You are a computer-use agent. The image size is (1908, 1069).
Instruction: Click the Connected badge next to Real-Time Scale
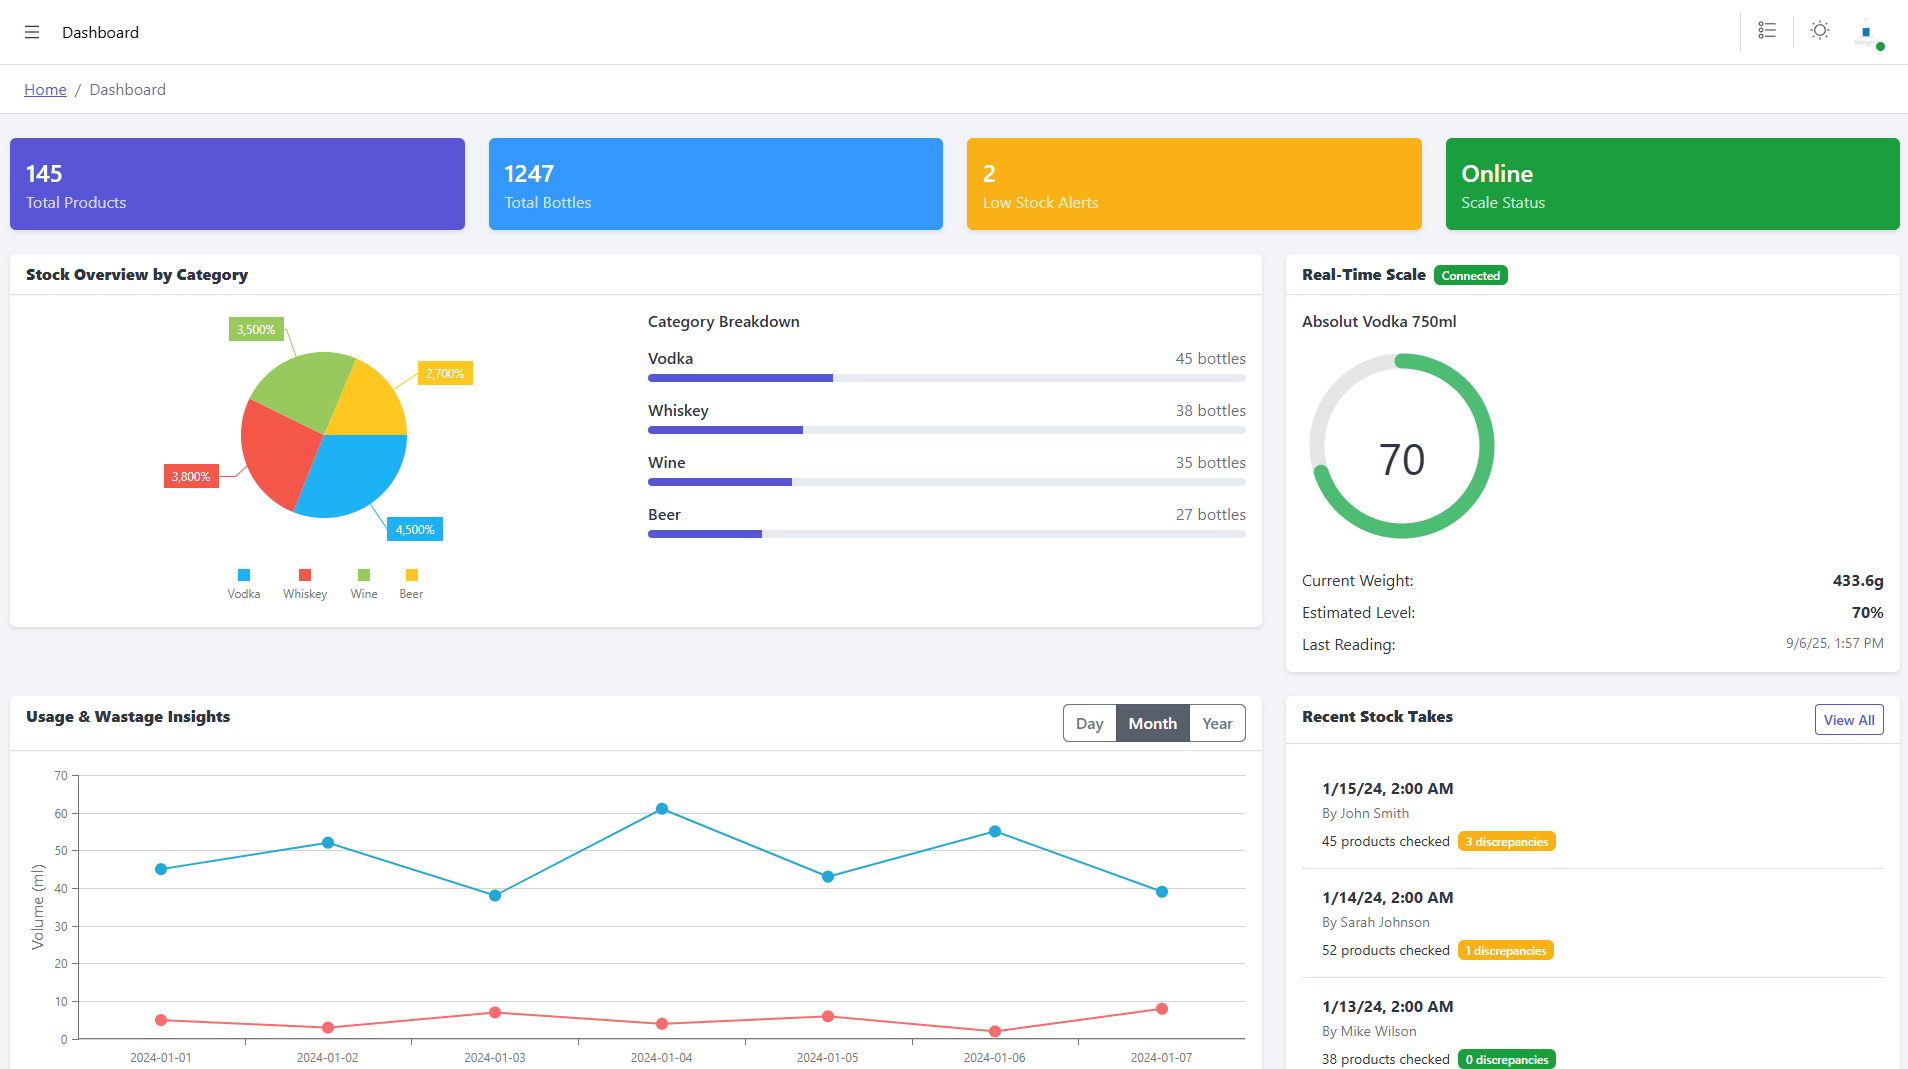[1470, 274]
